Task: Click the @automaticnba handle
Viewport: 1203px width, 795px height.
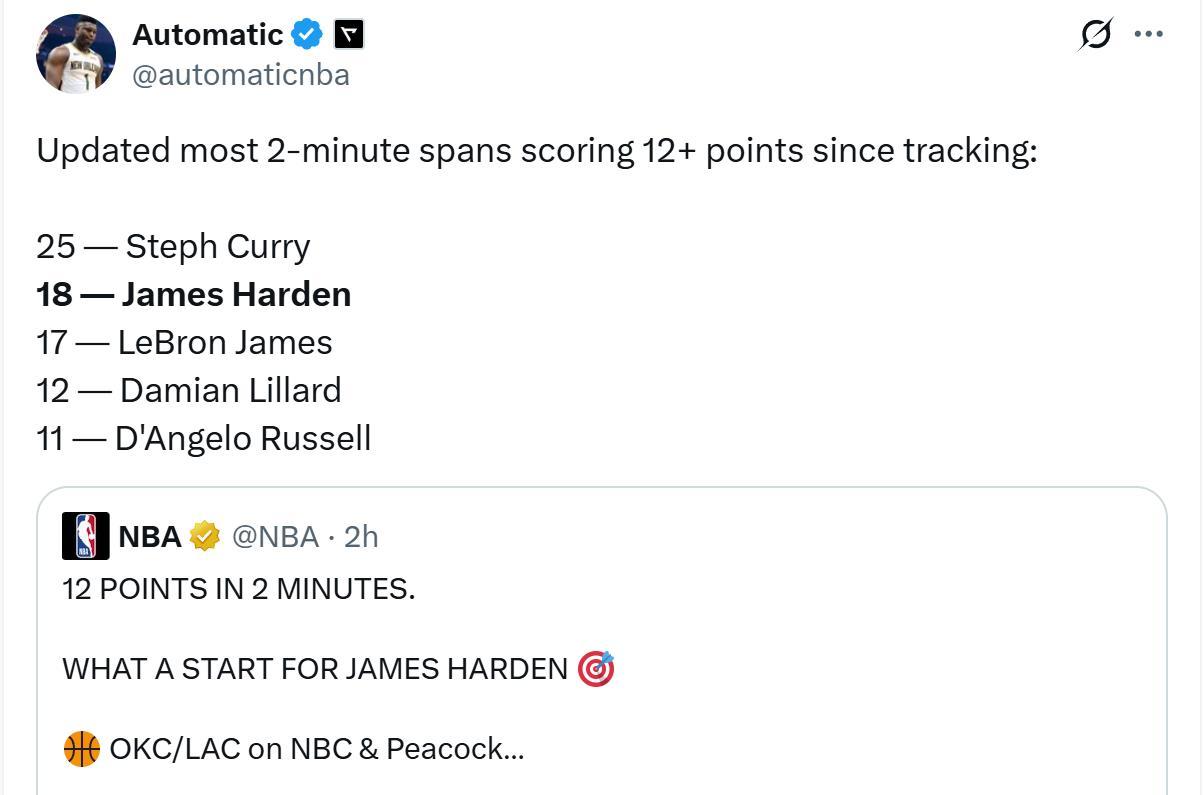Action: 241,75
